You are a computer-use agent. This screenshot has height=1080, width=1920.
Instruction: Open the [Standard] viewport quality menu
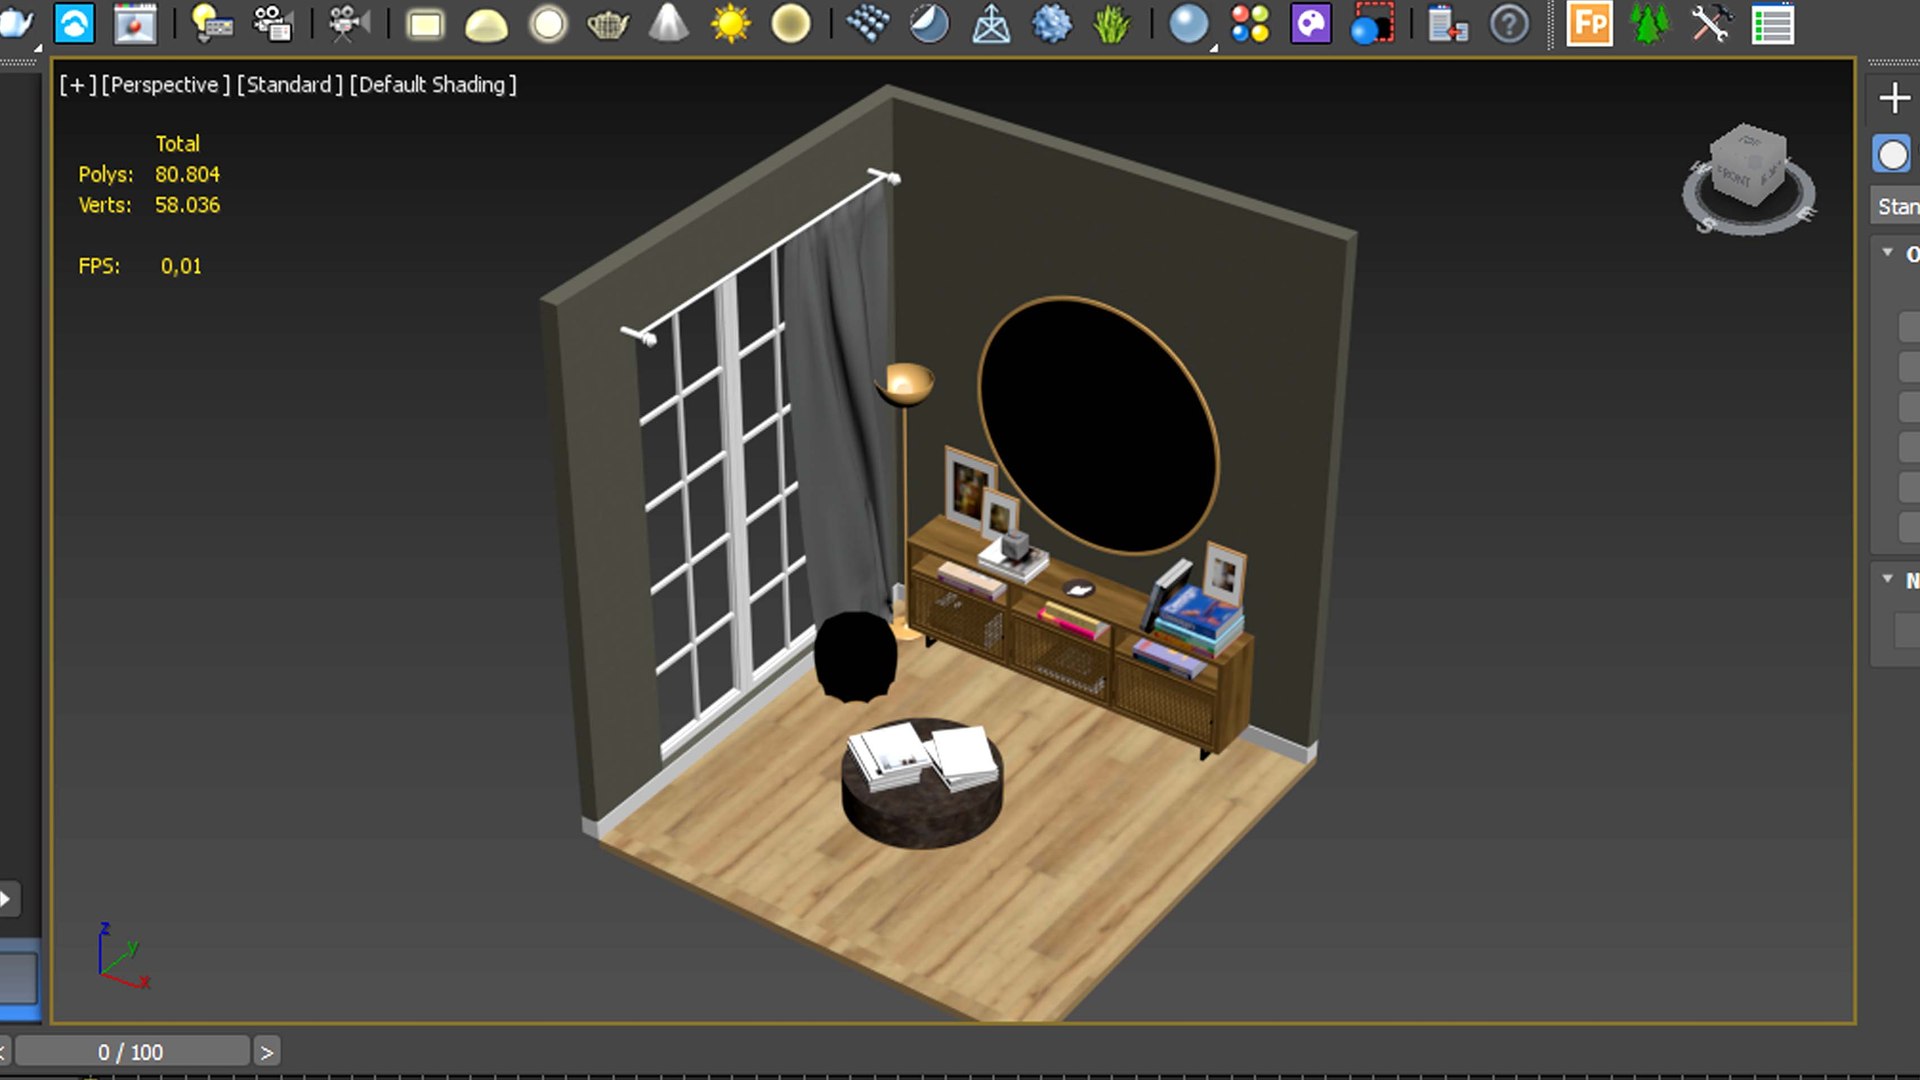pos(289,85)
